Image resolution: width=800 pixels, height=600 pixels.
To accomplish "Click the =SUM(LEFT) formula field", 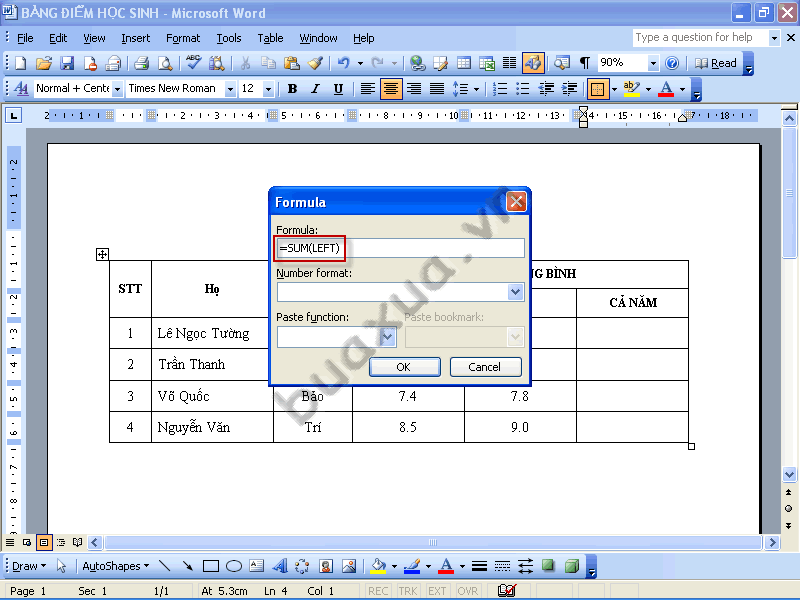I will 400,248.
